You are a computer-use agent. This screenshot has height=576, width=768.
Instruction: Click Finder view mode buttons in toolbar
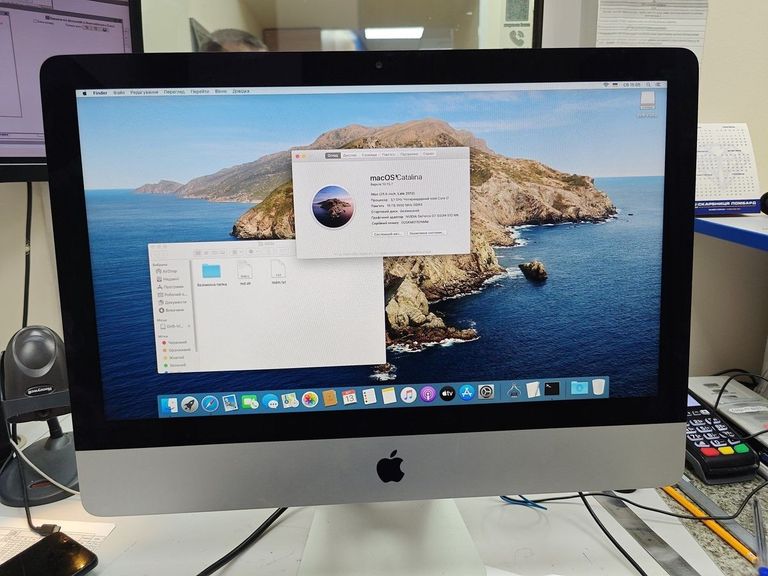[210, 253]
